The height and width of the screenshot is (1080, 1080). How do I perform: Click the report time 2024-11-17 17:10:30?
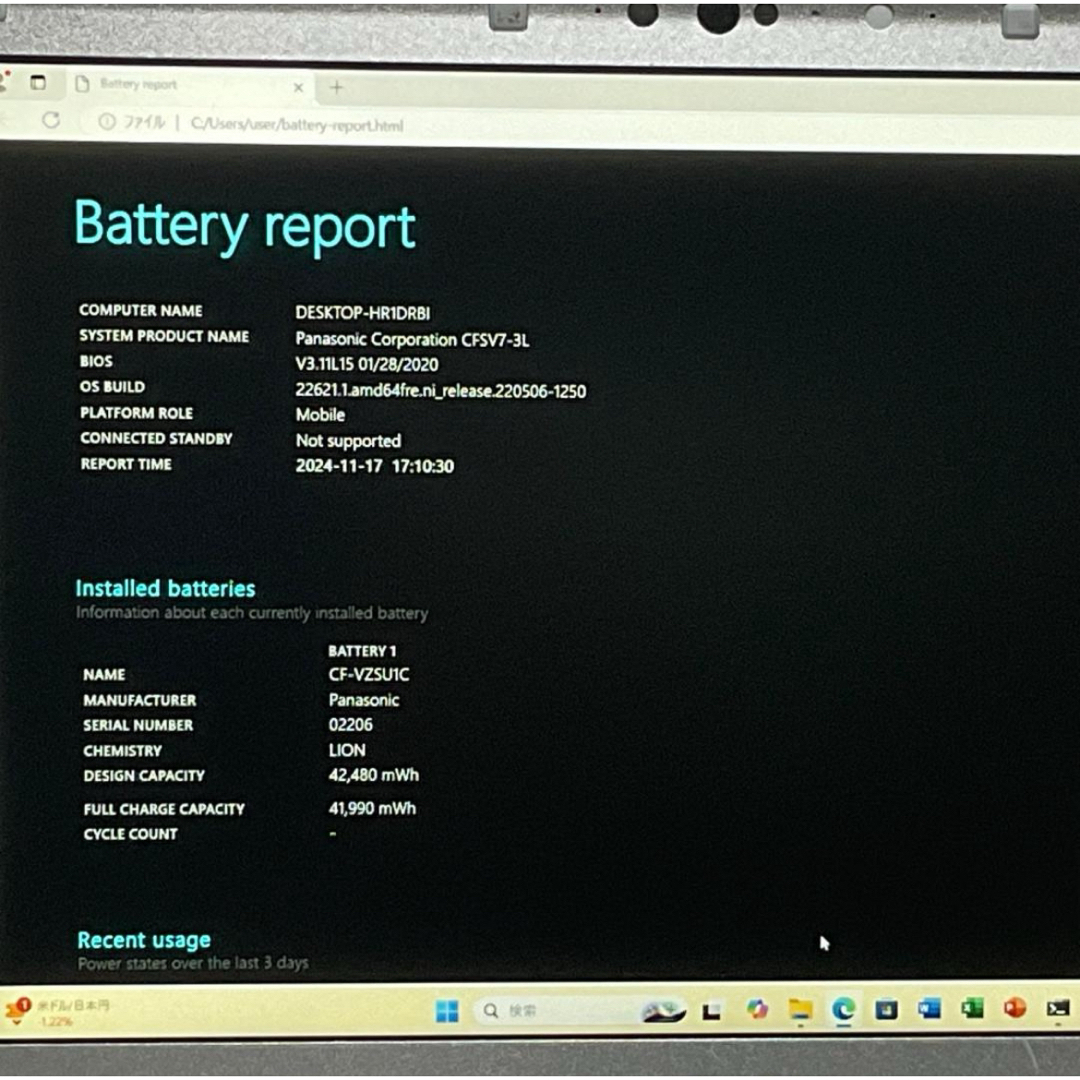click(375, 466)
